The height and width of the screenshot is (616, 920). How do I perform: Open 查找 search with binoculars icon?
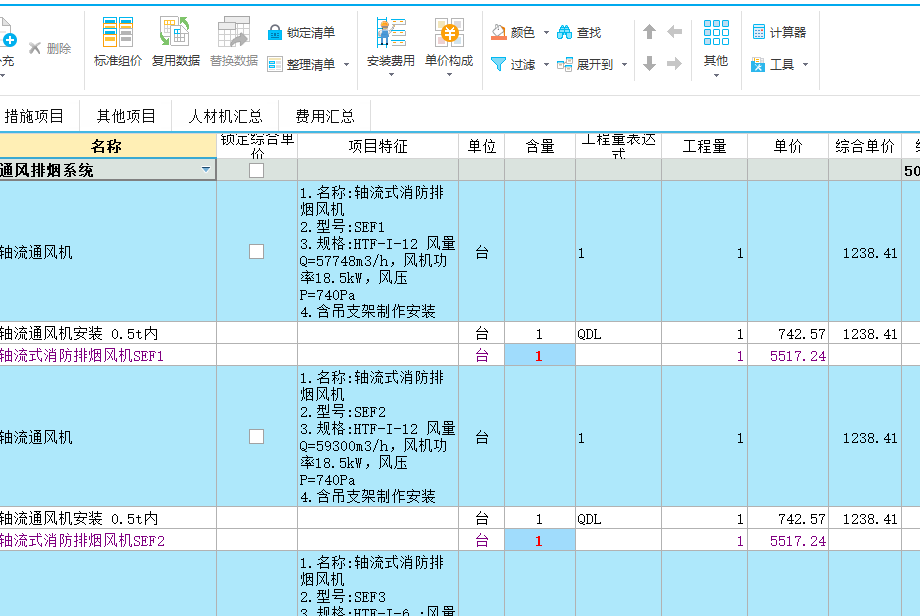579,32
